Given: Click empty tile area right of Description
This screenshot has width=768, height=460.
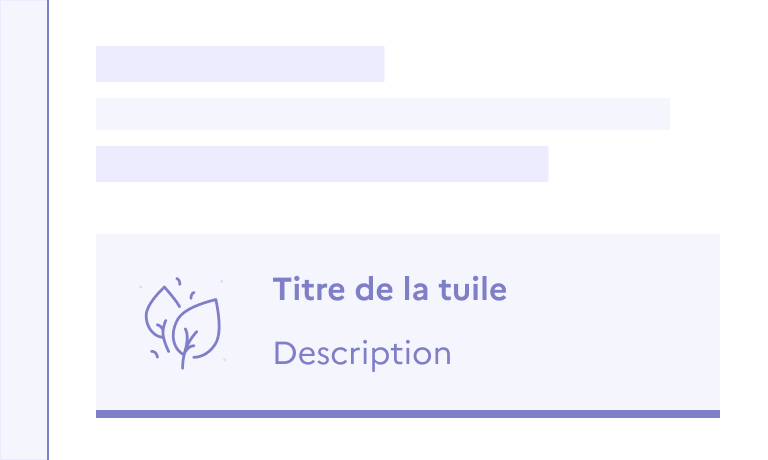Looking at the screenshot, I should [590, 353].
